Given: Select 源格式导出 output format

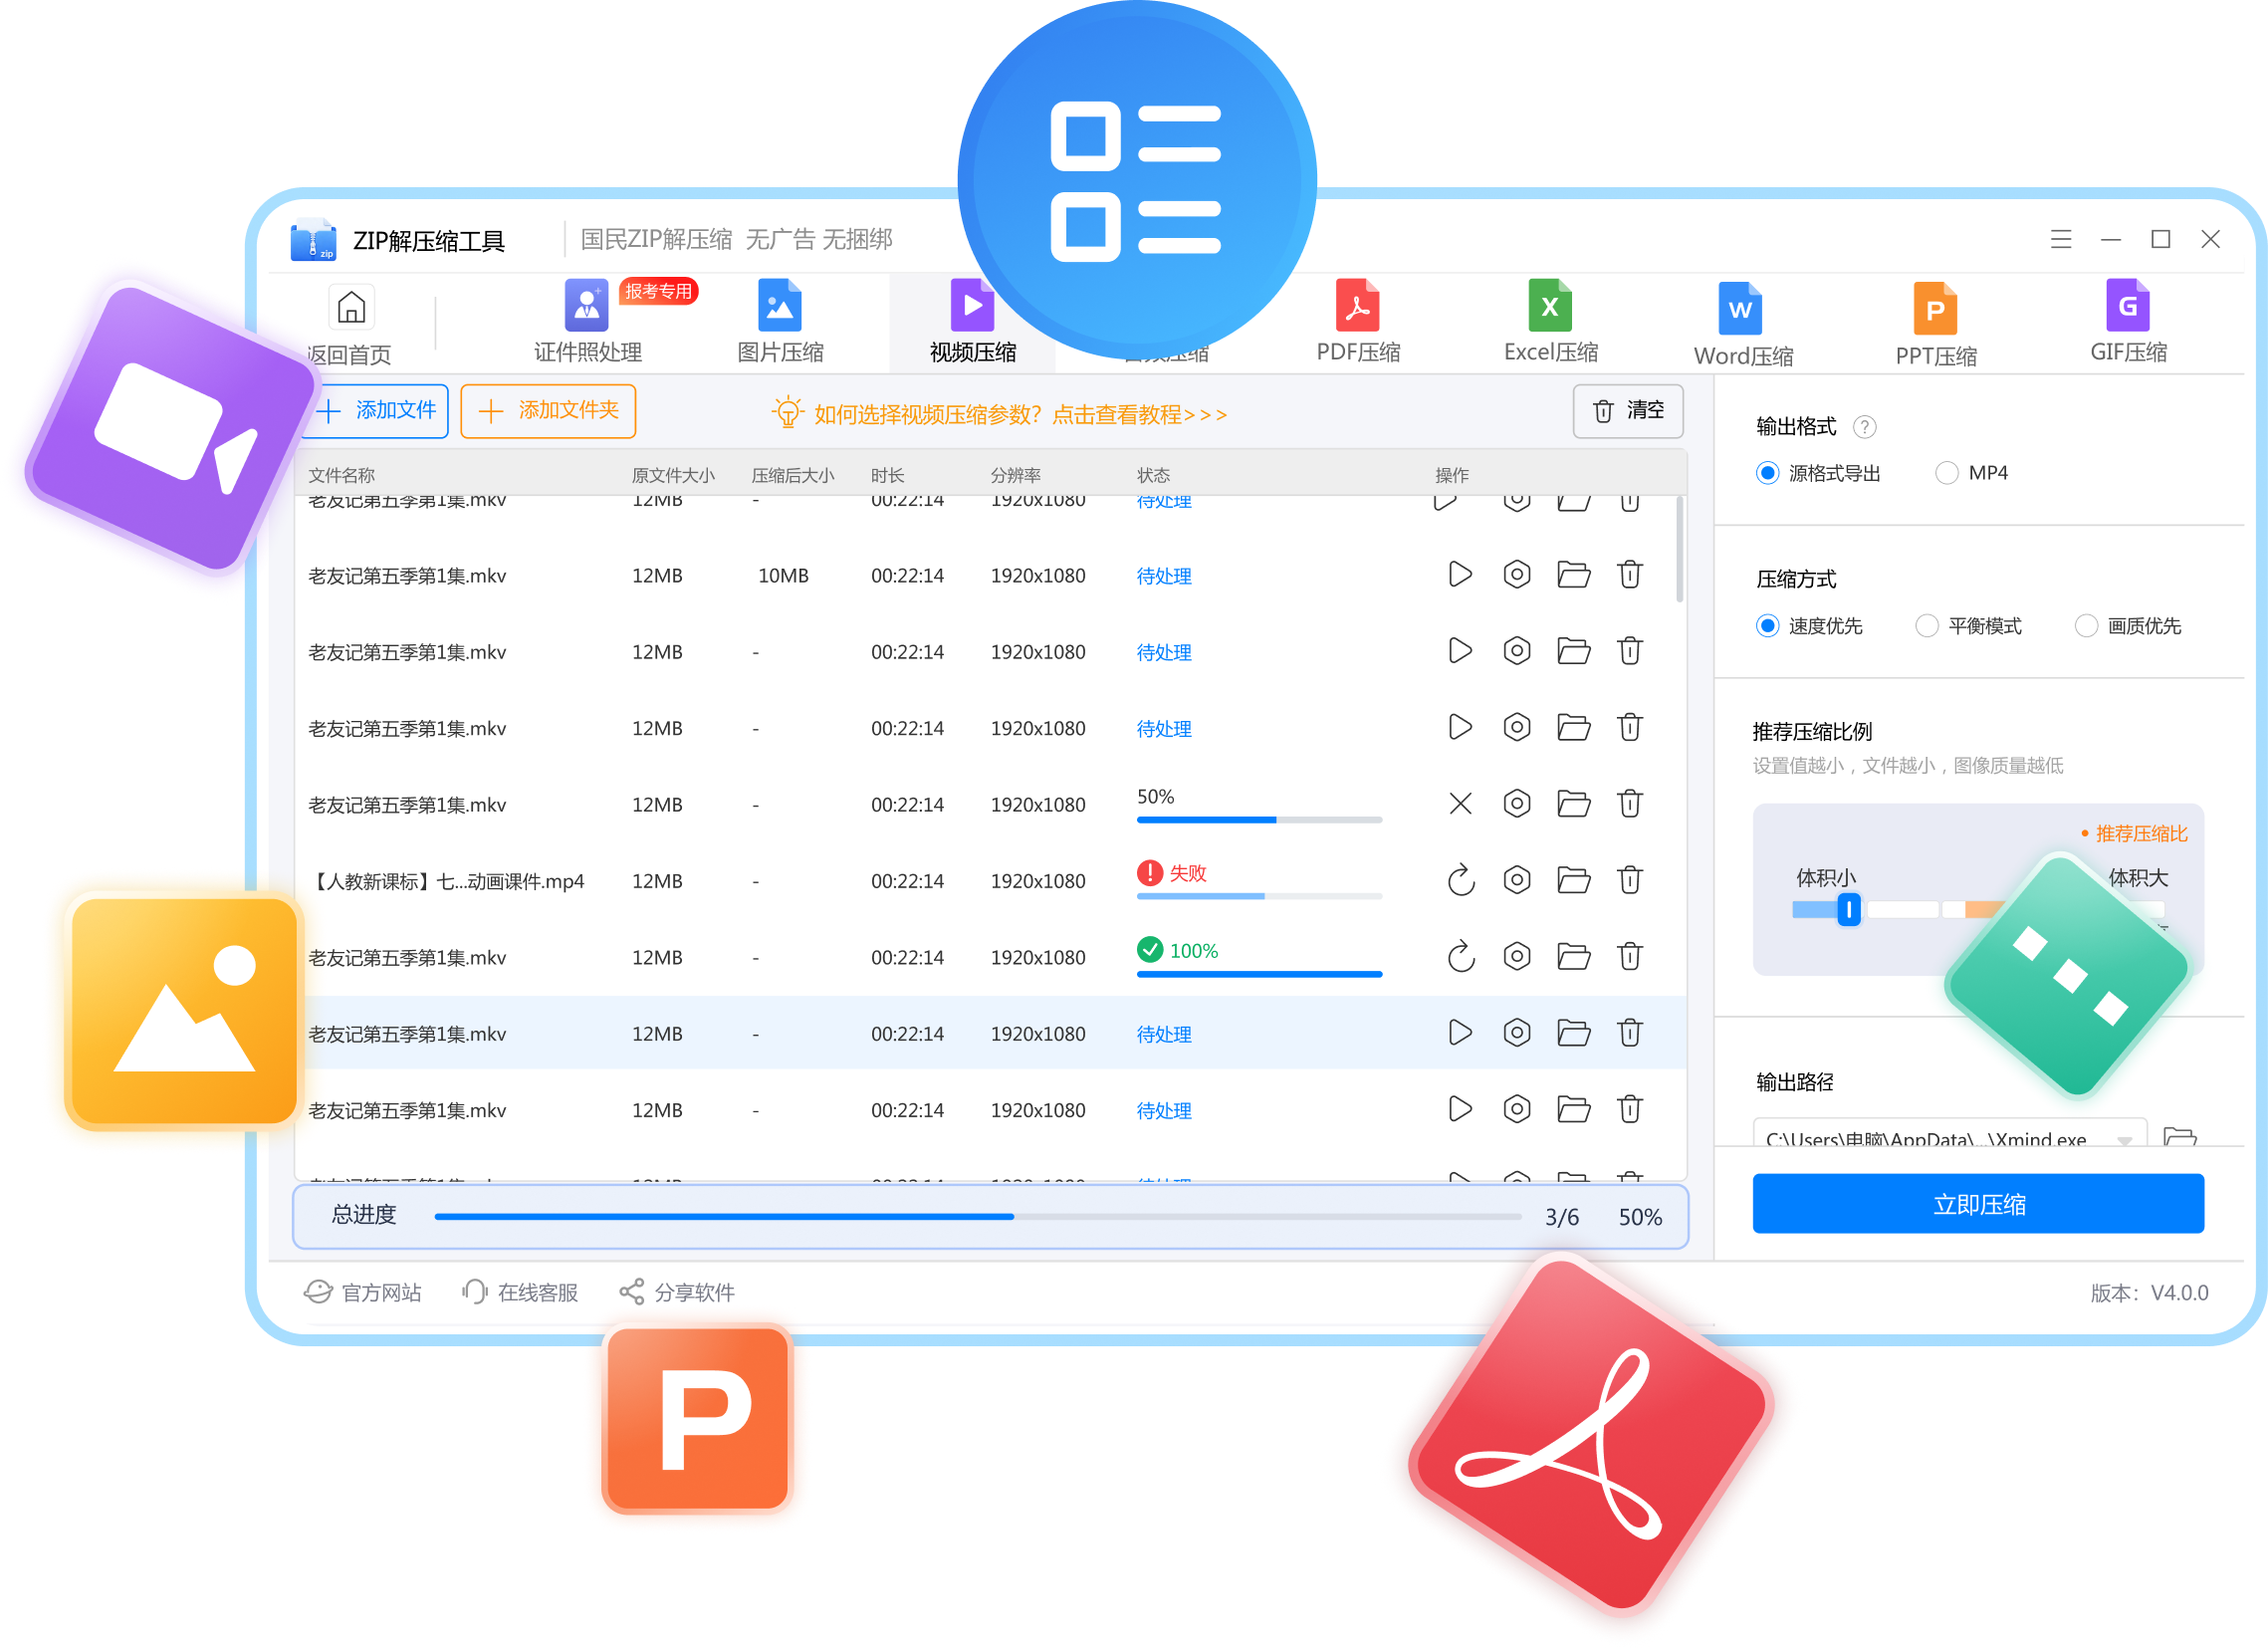Looking at the screenshot, I should (x=1818, y=473).
